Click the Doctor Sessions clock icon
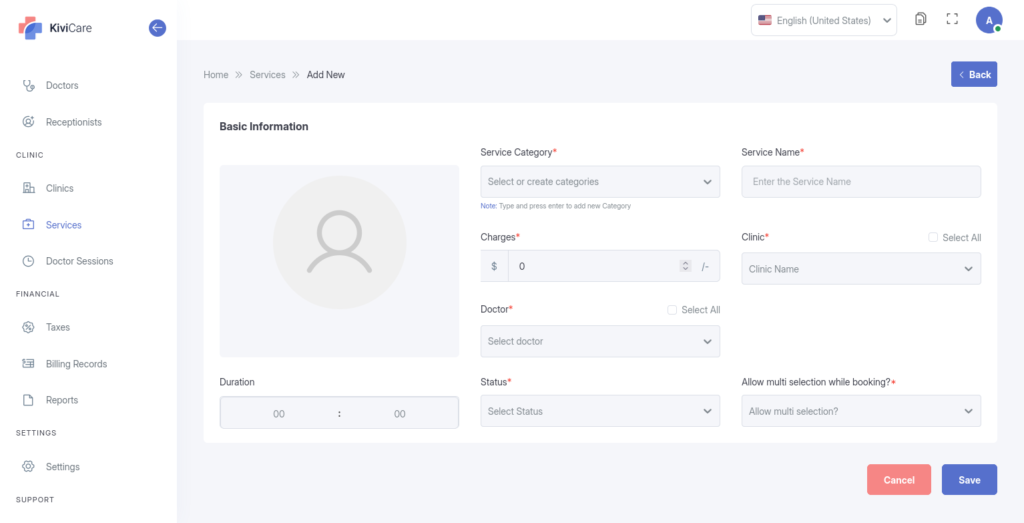The height and width of the screenshot is (523, 1024). coord(28,261)
